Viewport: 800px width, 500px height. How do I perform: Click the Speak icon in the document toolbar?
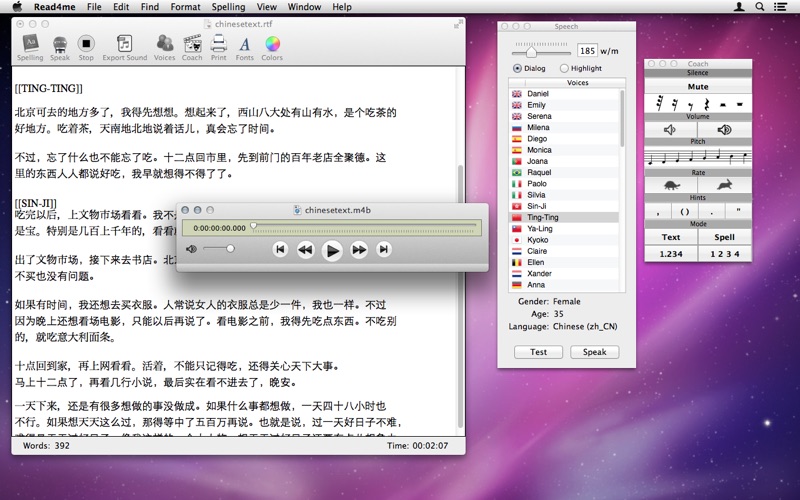[x=60, y=48]
